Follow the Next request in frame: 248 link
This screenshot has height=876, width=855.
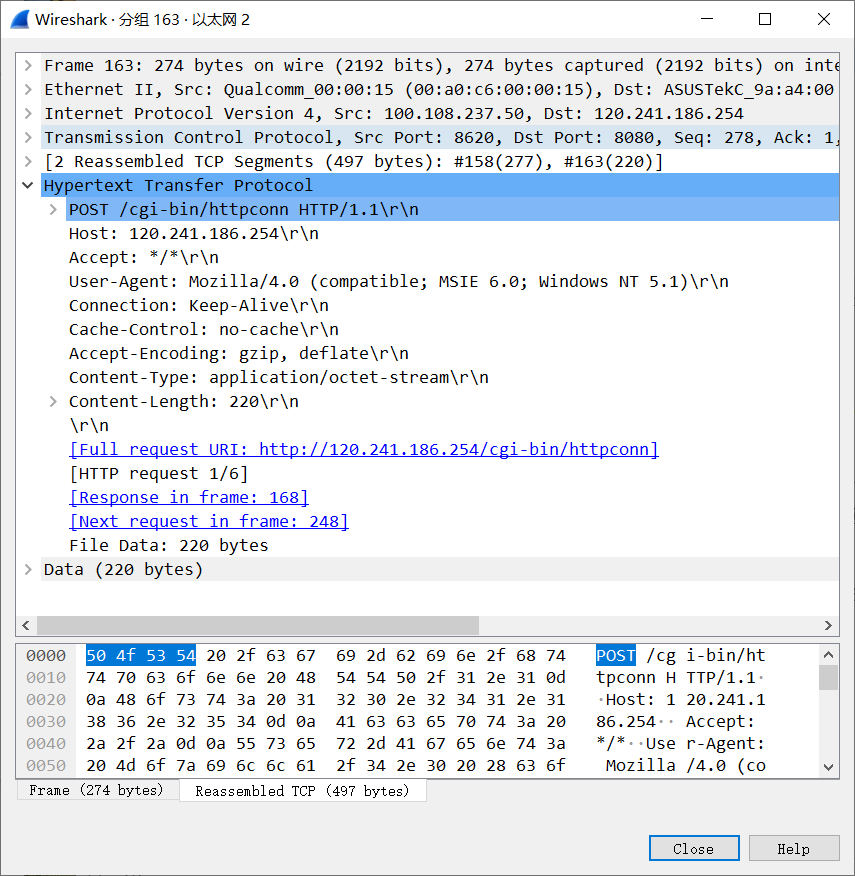[x=209, y=522]
